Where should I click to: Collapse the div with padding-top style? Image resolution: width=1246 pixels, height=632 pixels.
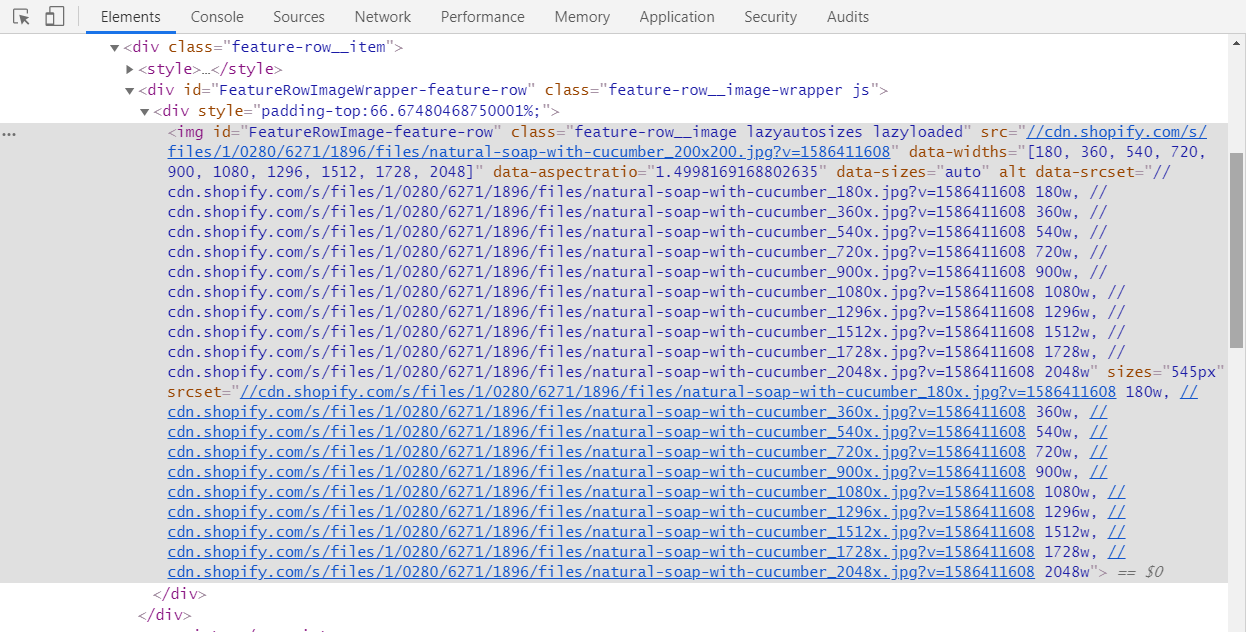click(x=146, y=111)
